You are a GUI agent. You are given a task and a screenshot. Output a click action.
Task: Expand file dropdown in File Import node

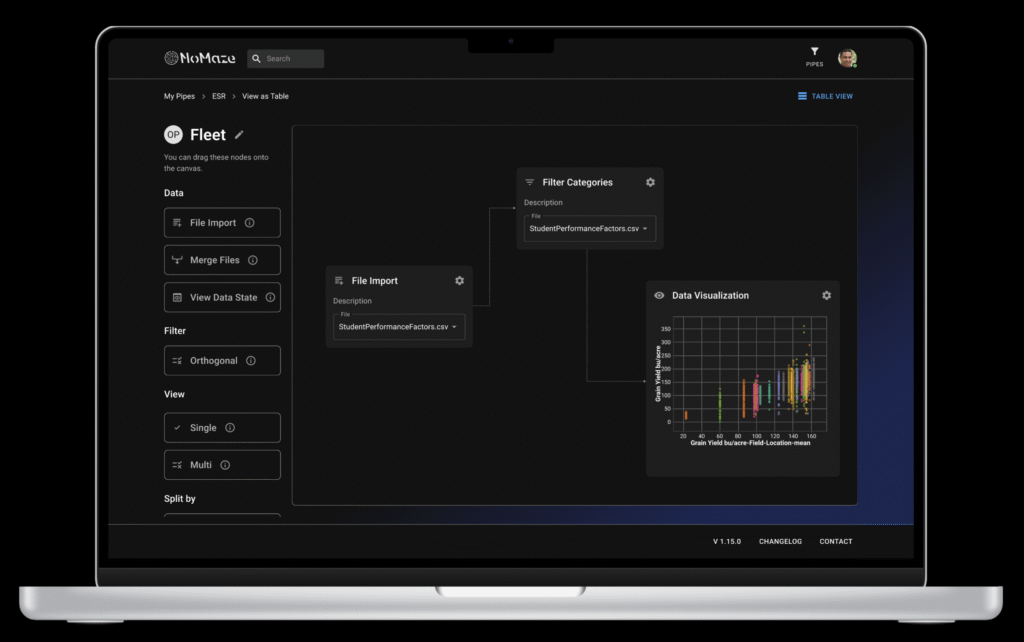click(x=454, y=327)
